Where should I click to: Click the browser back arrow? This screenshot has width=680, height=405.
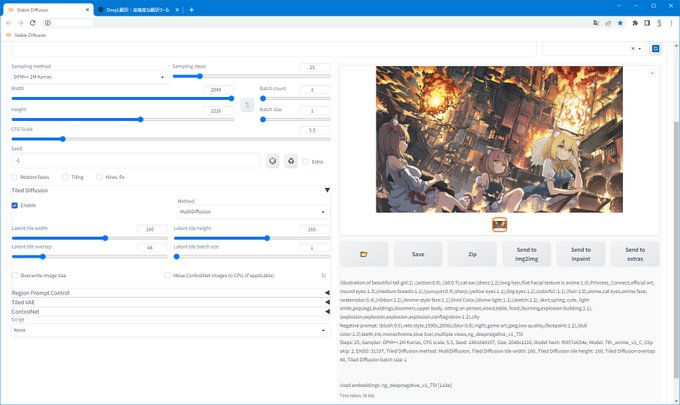(9, 23)
